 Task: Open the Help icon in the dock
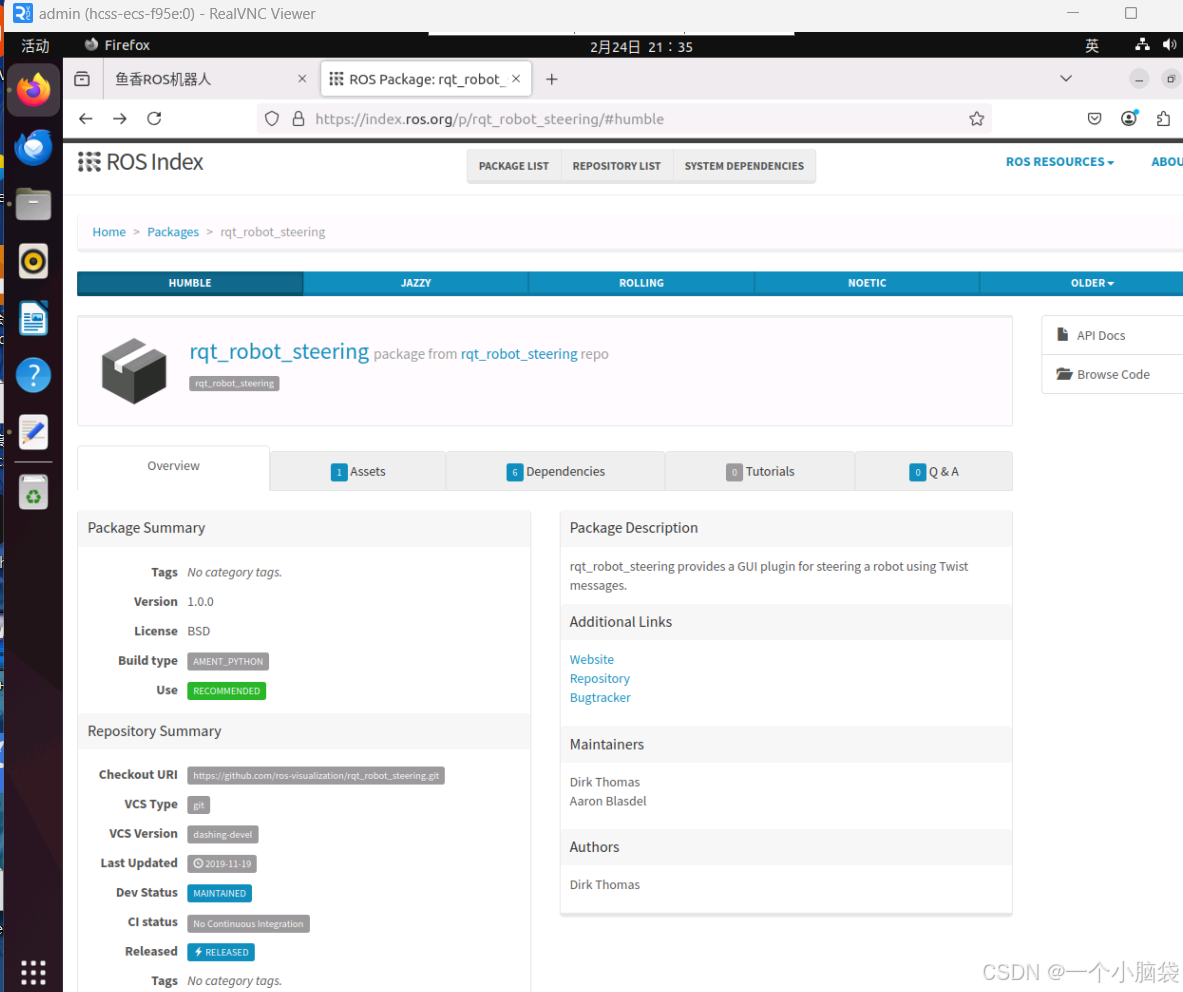(33, 375)
